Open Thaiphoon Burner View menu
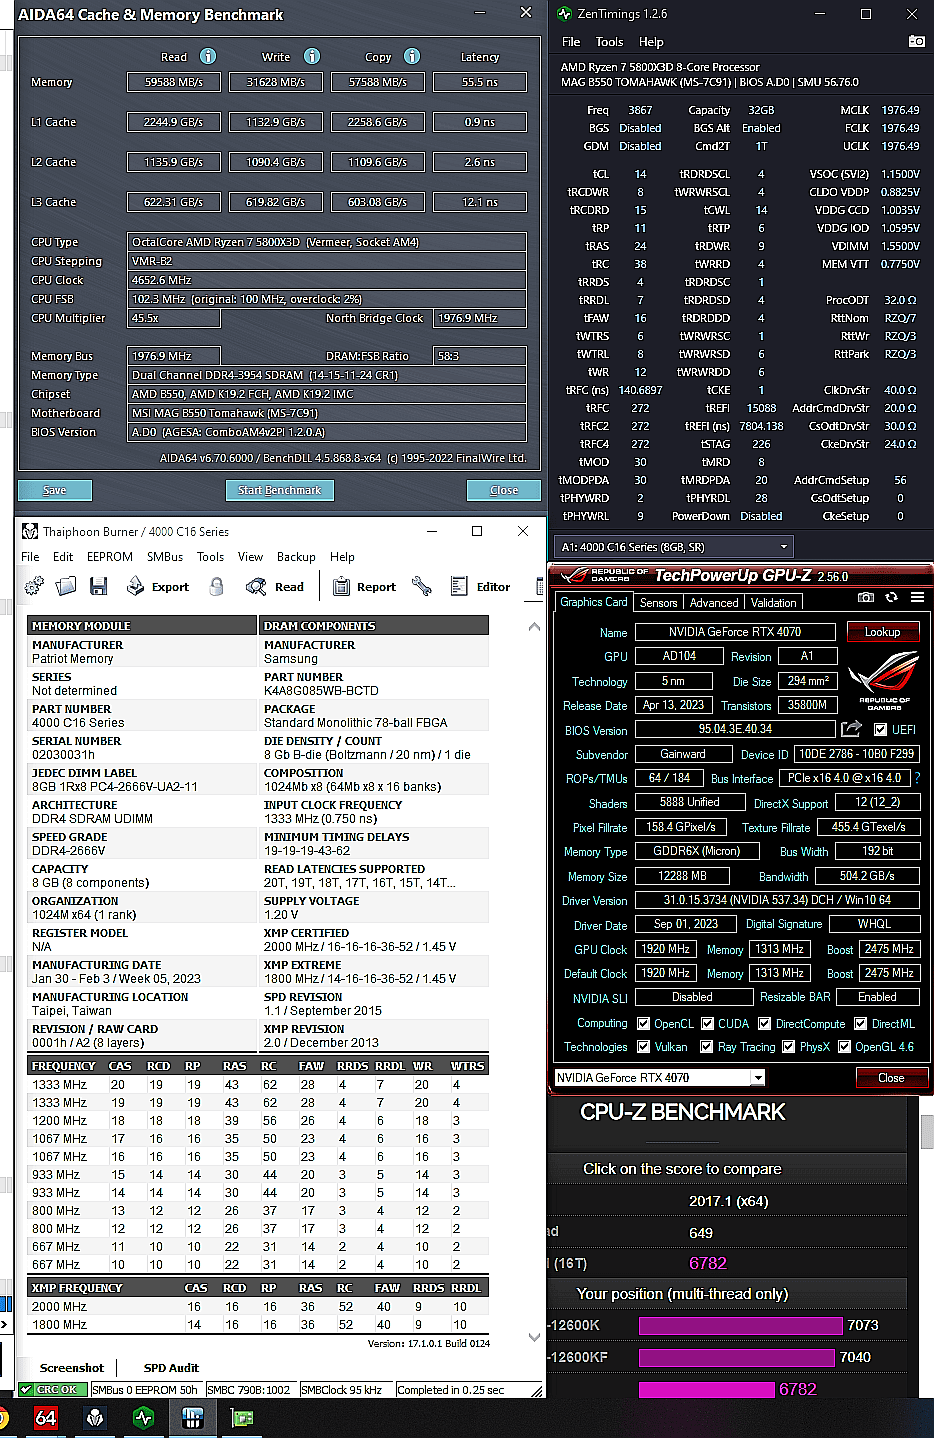The width and height of the screenshot is (934, 1438). pyautogui.click(x=250, y=557)
